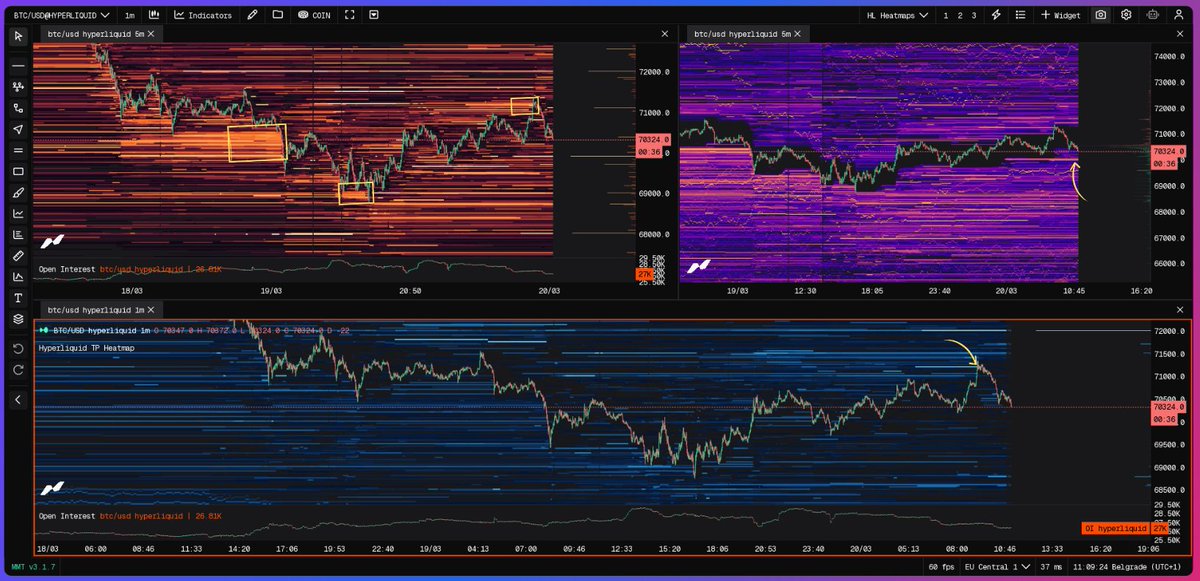Viewport: 1200px width, 581px height.
Task: Change the 1m timeframe in top toolbar
Action: click(131, 15)
